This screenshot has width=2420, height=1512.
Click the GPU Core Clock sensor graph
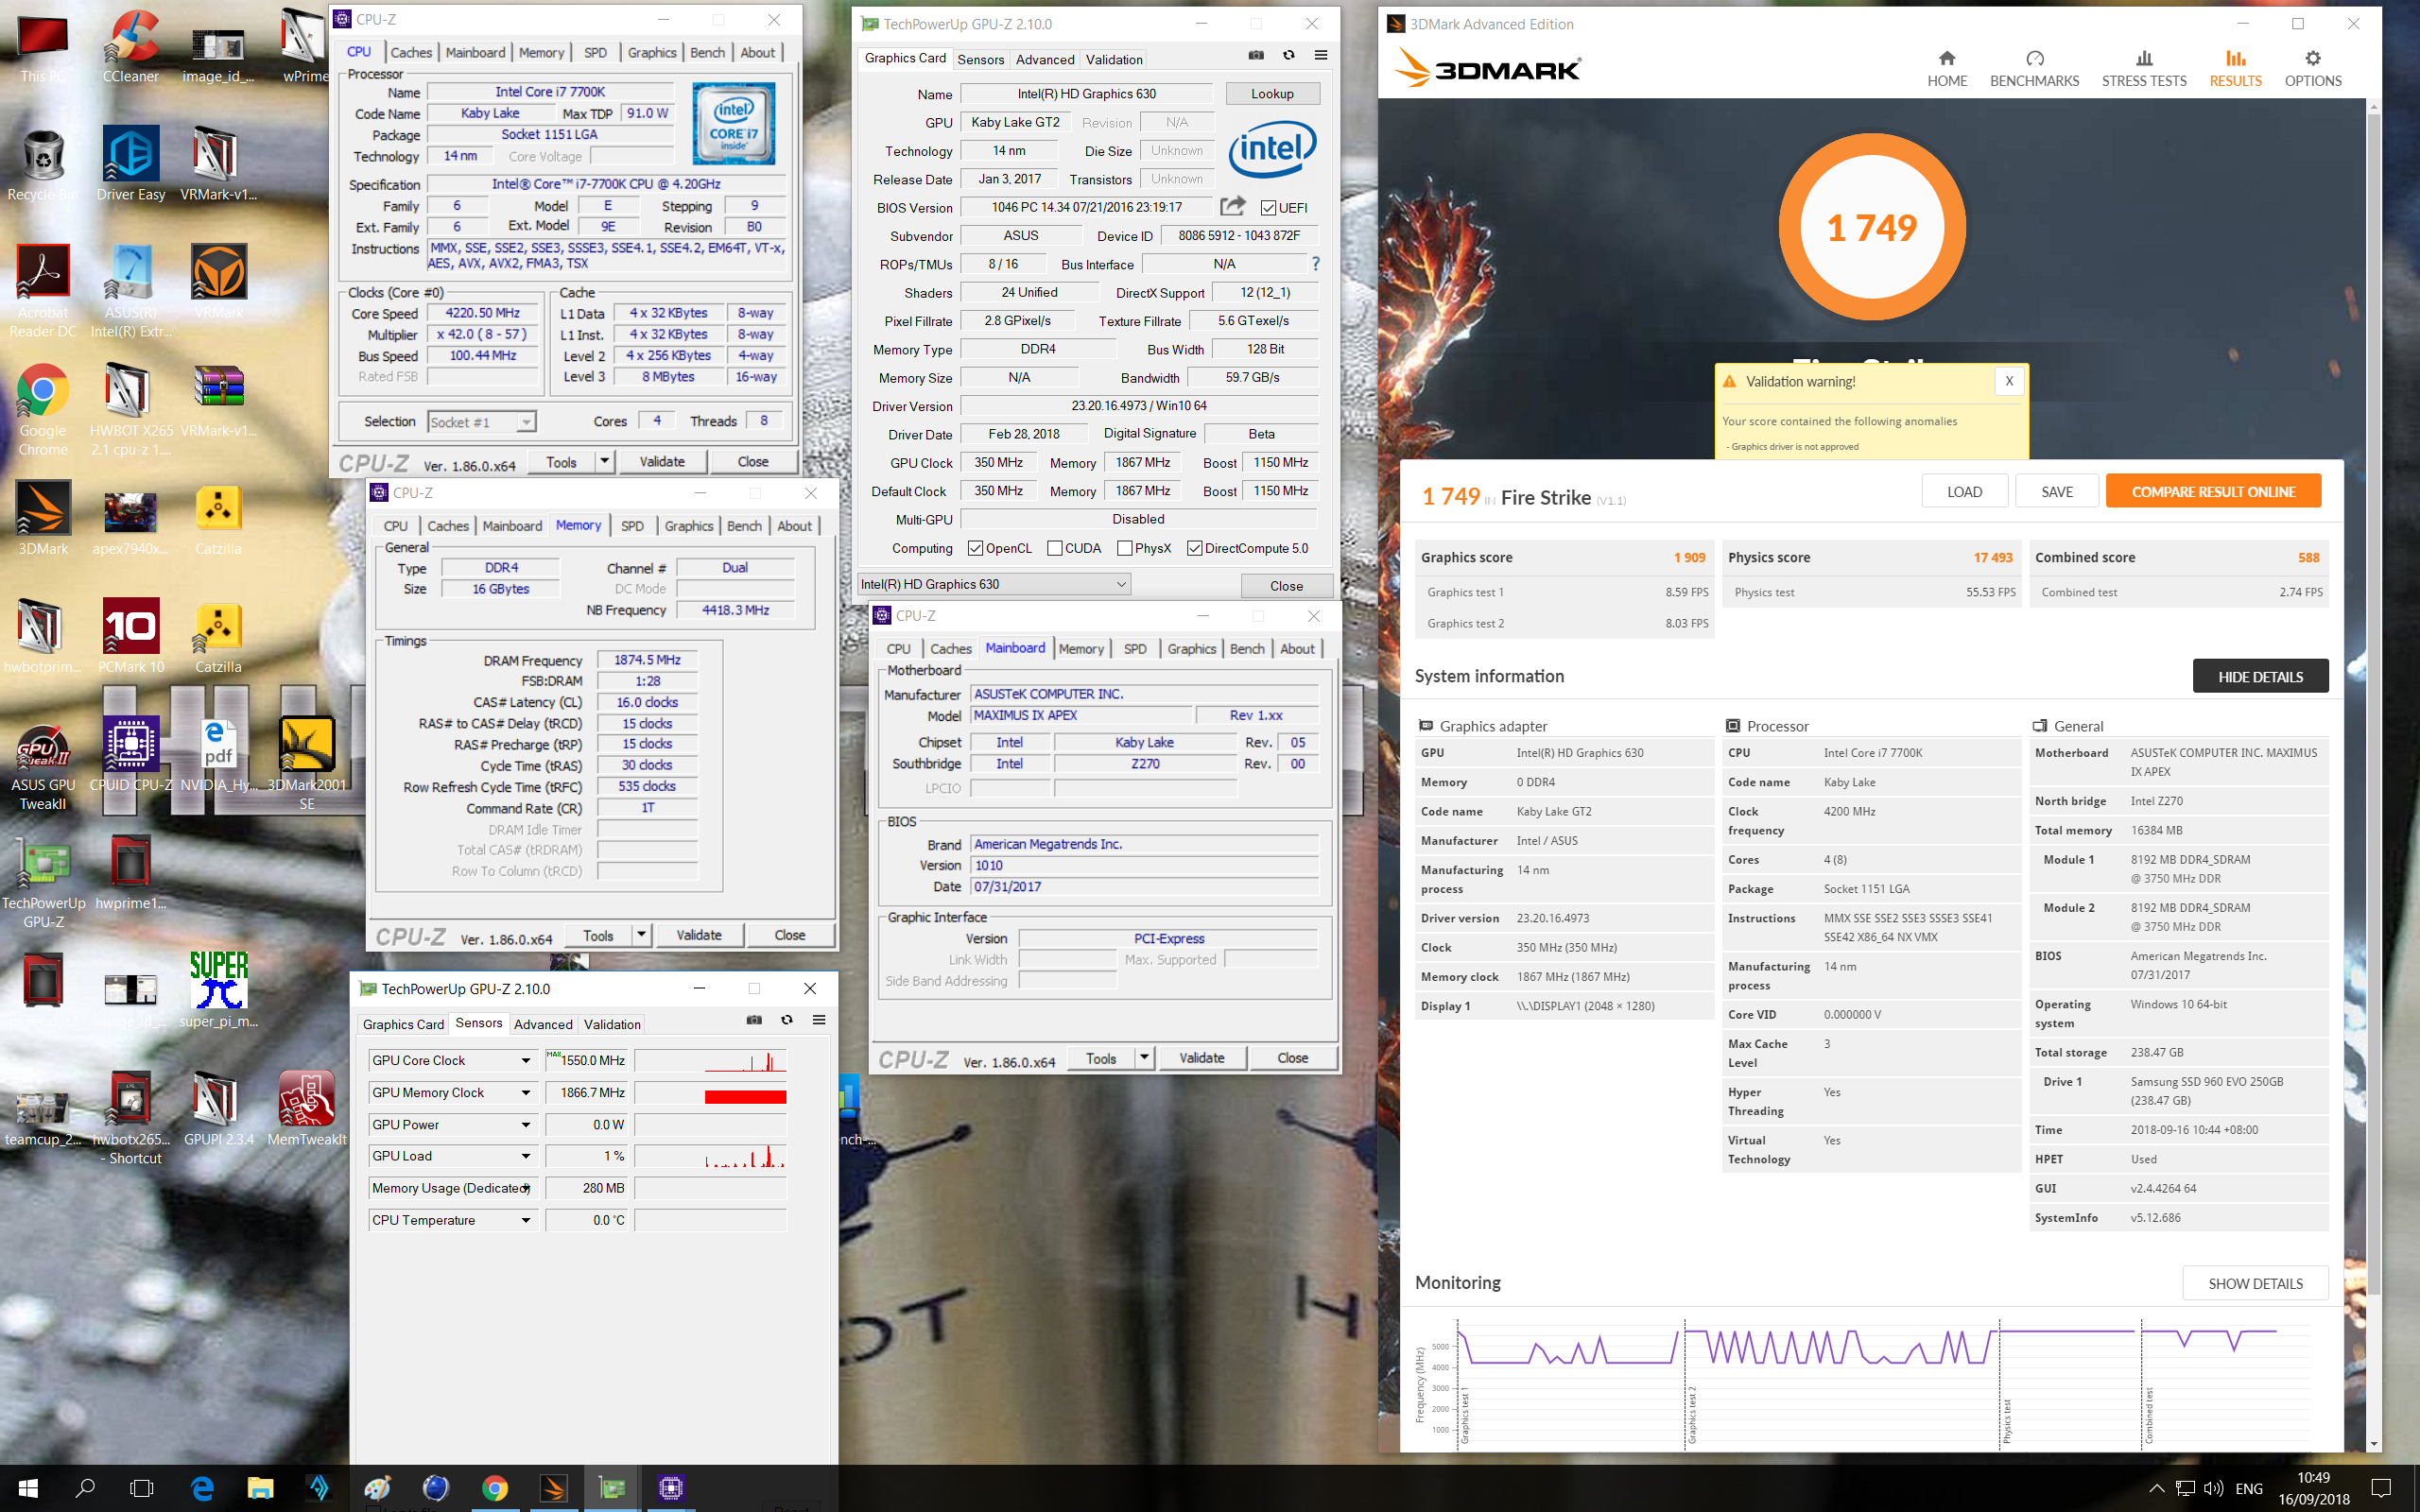point(710,1060)
